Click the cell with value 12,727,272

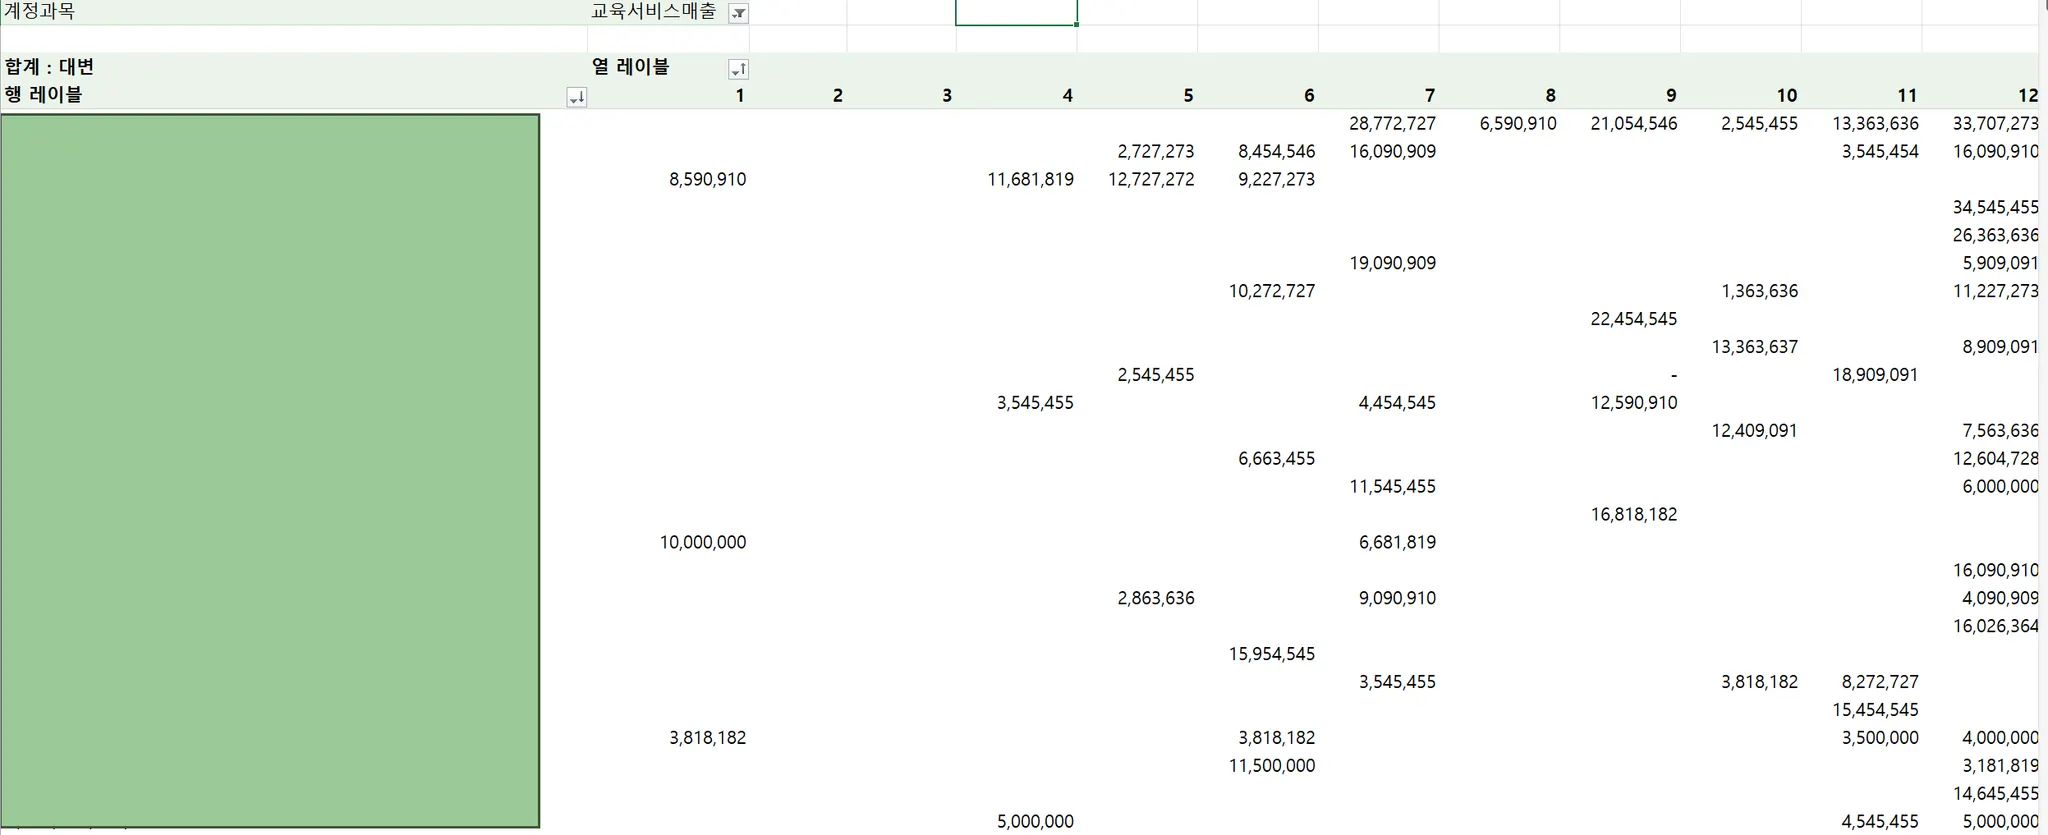[x=1151, y=180]
